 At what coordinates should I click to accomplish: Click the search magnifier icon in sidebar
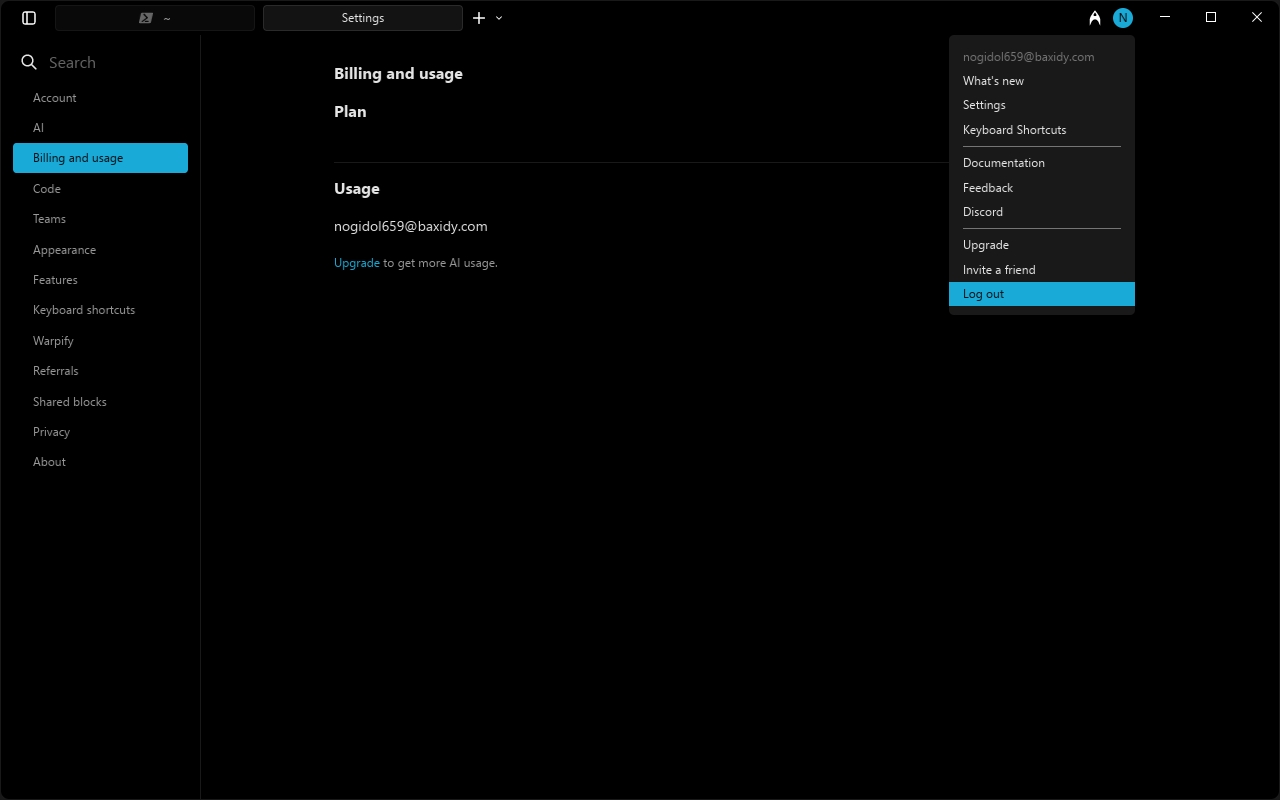pyautogui.click(x=29, y=62)
